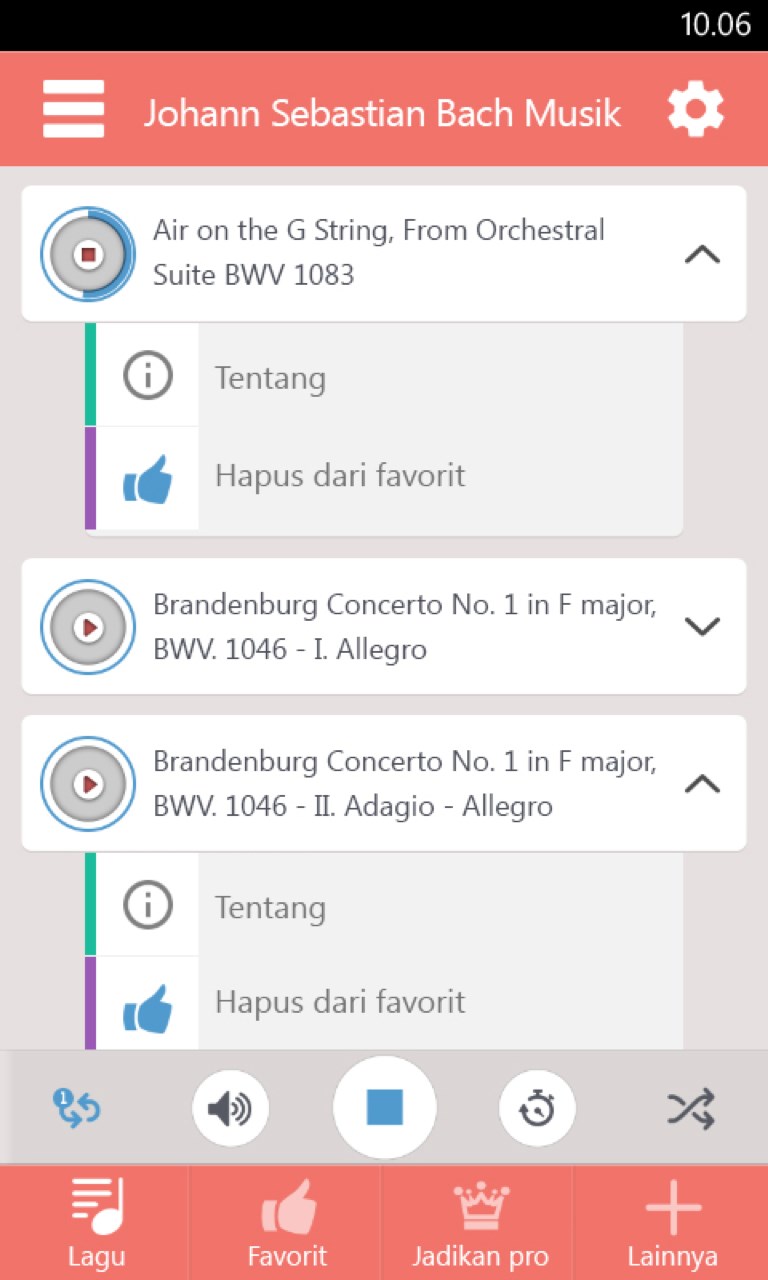This screenshot has height=1280, width=768.
Task: Toggle repeat-one mode
Action: [77, 1108]
